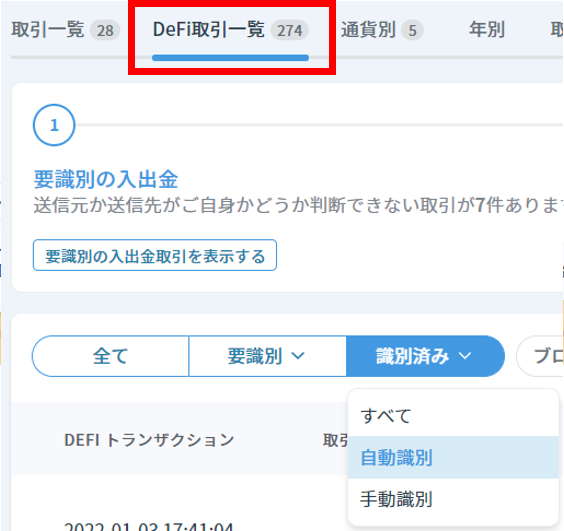Open the DeFi取引一覧 tab

click(x=230, y=30)
